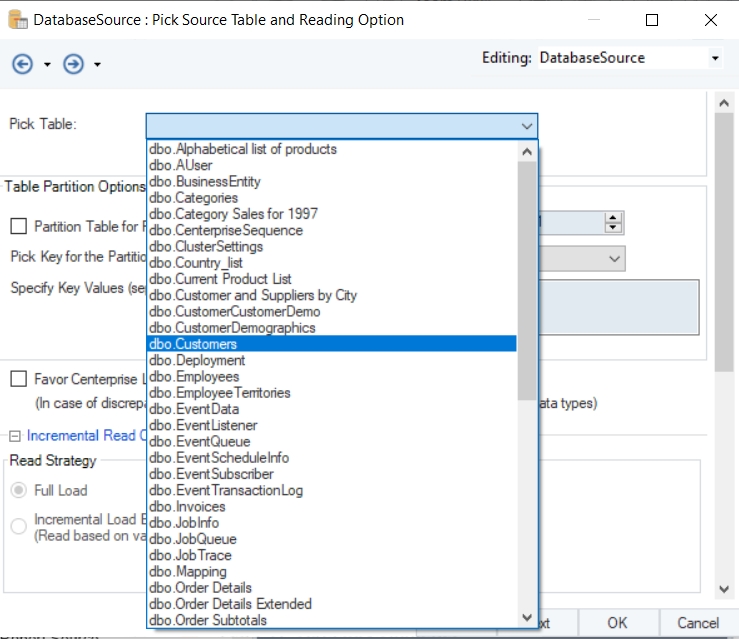The height and width of the screenshot is (639, 739).
Task: Open the Editing DatabaseSource dropdown
Action: 715,59
